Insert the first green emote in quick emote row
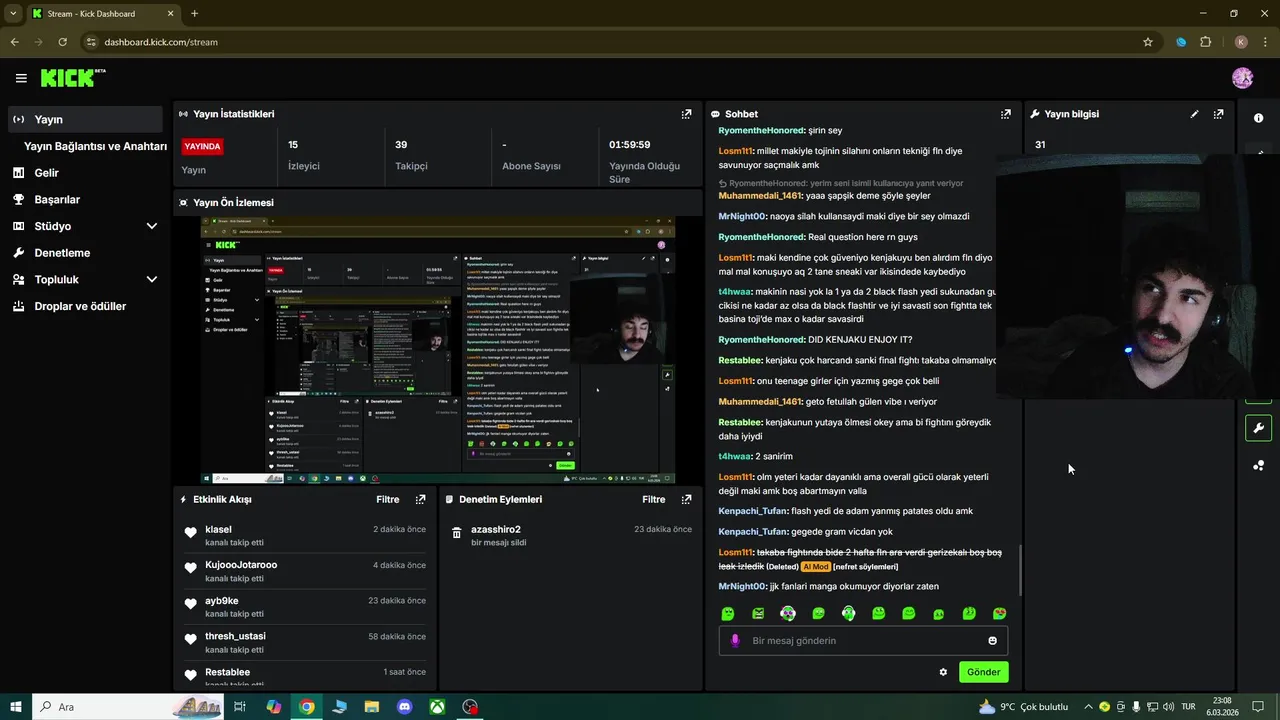 (728, 613)
